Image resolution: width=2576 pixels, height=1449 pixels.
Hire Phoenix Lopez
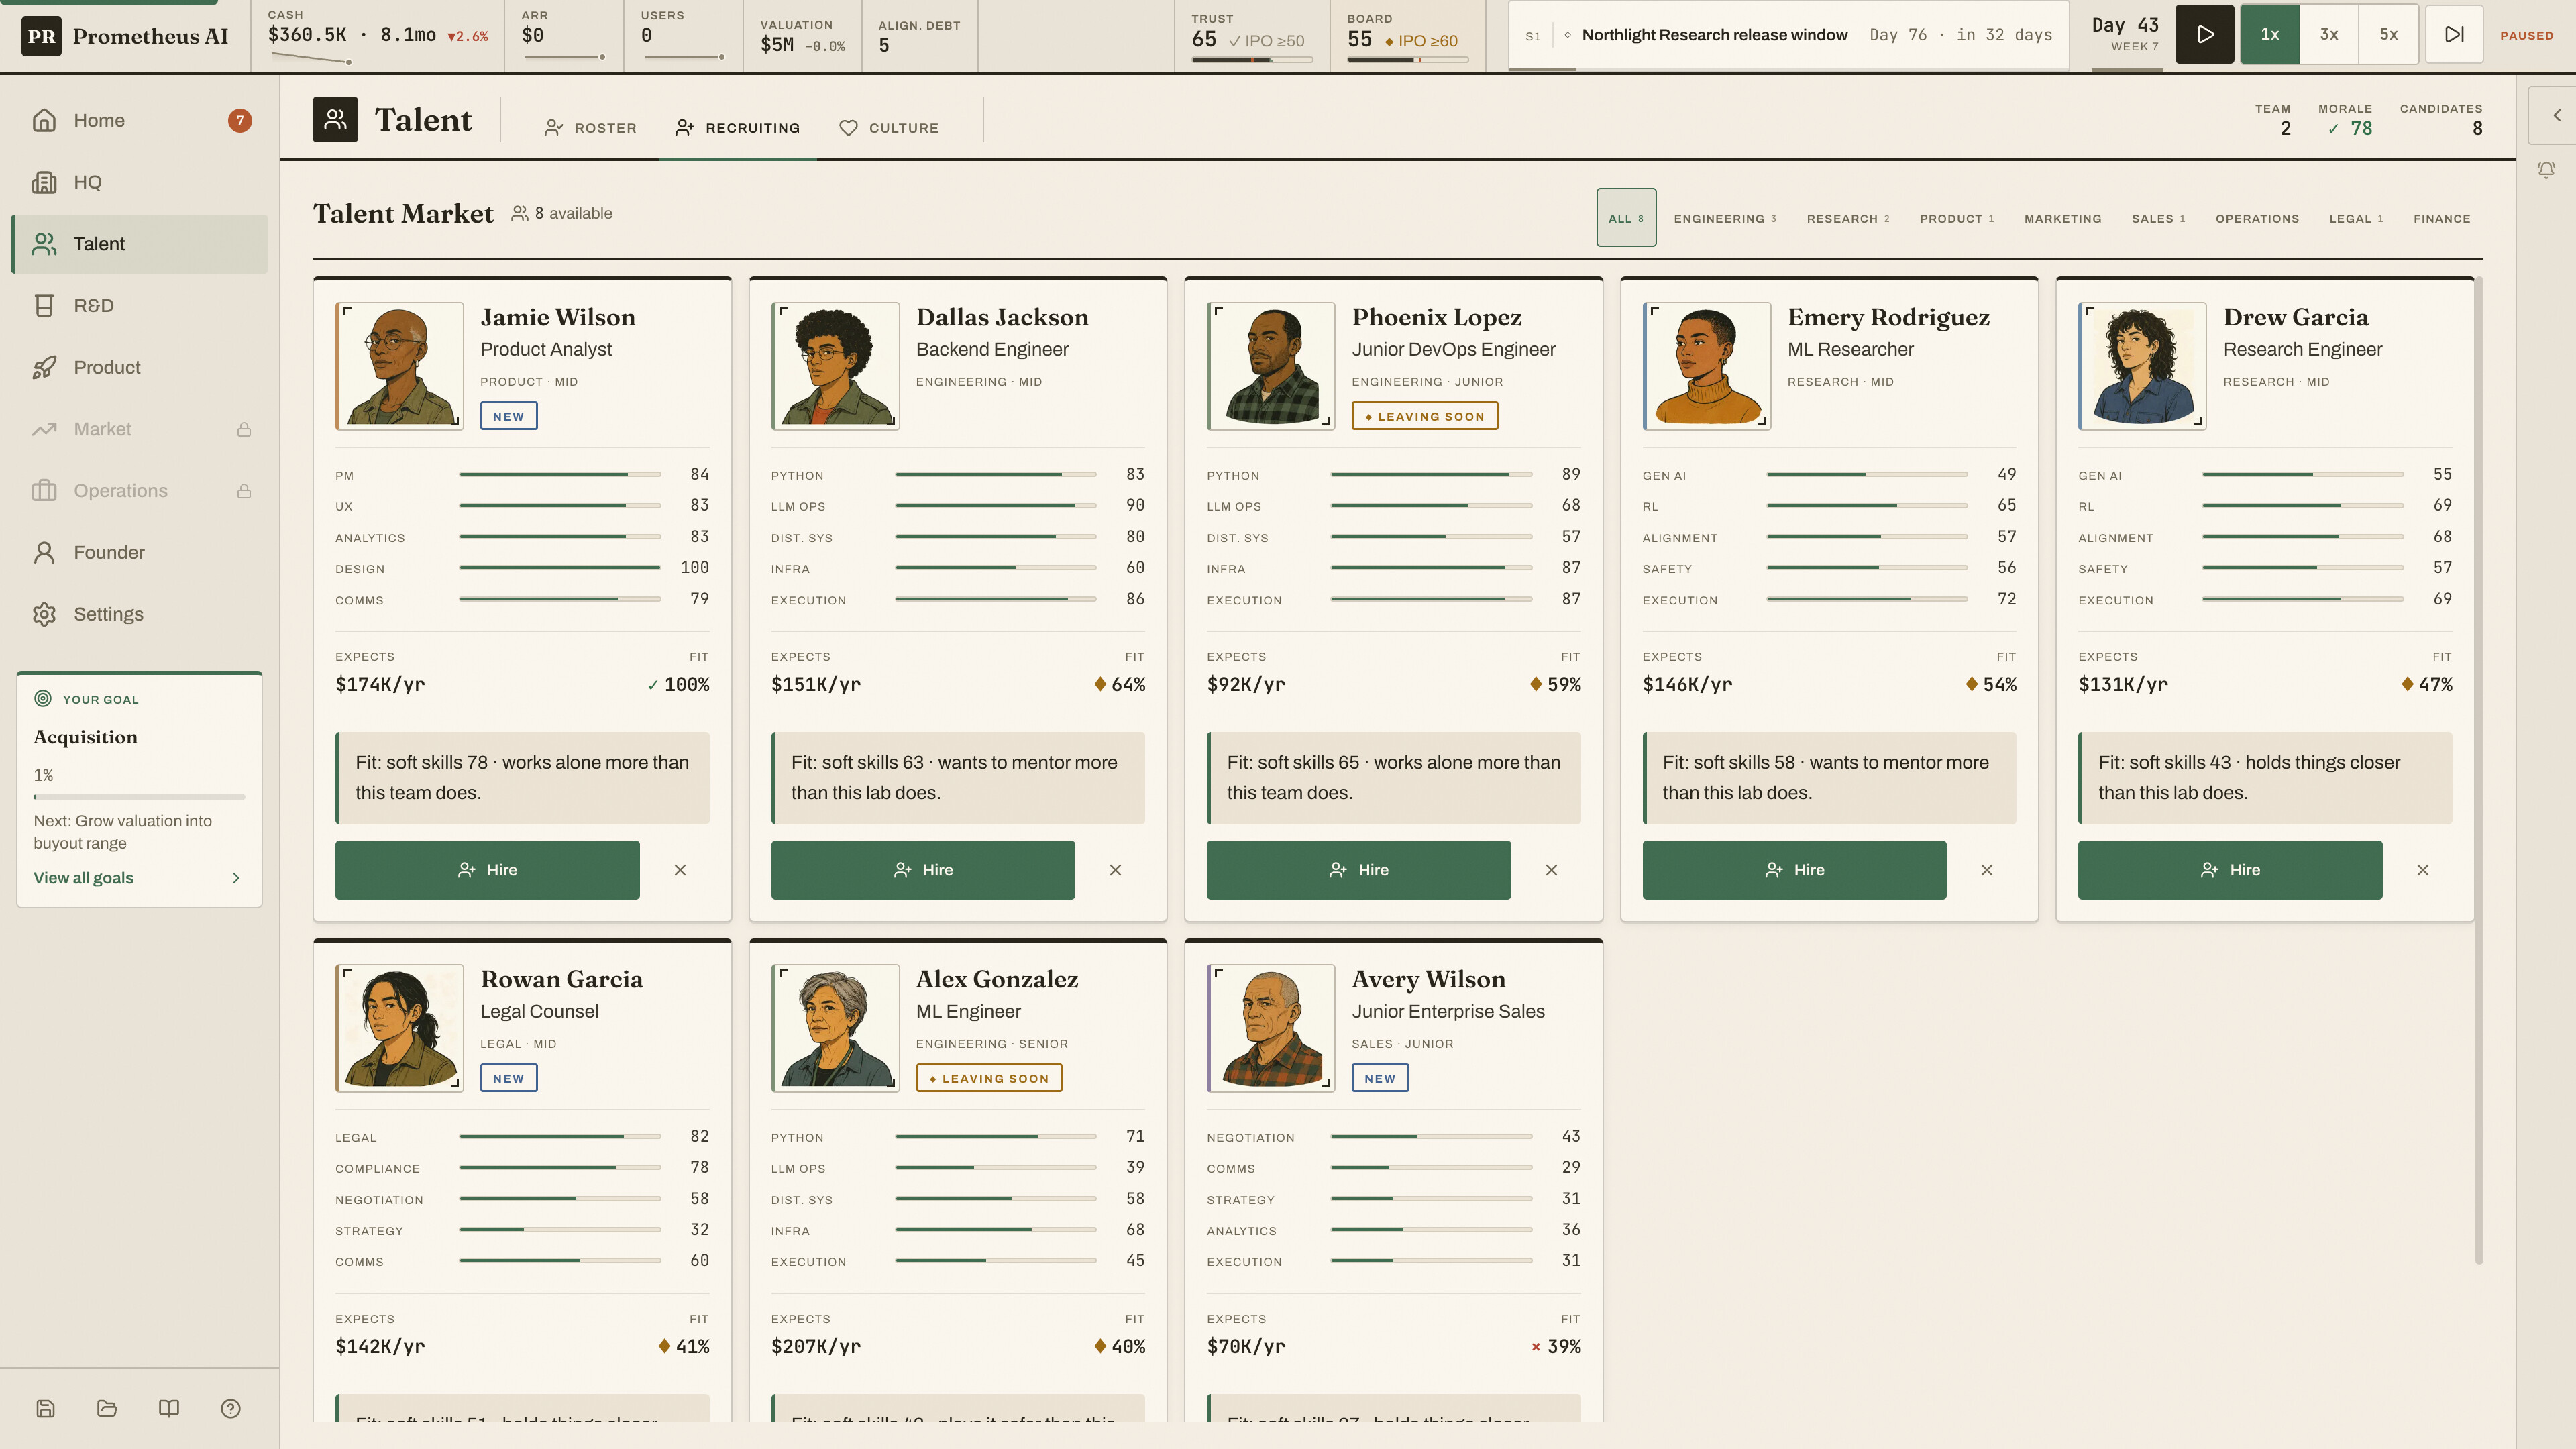[x=1358, y=870]
